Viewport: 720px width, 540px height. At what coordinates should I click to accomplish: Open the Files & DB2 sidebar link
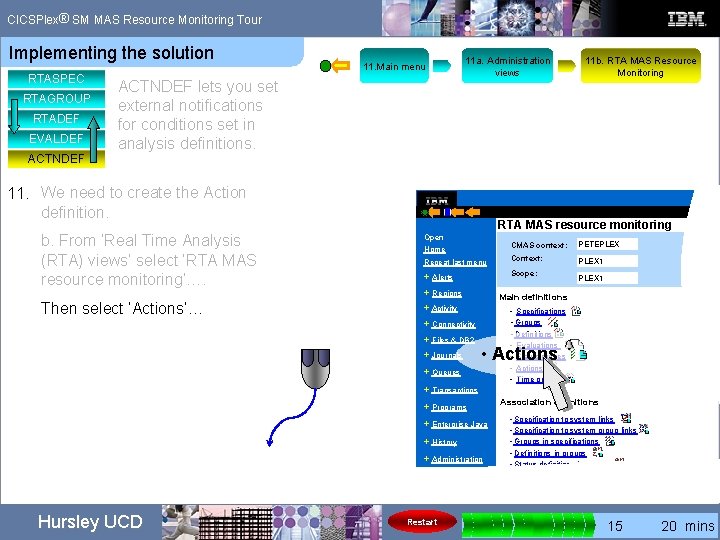453,340
